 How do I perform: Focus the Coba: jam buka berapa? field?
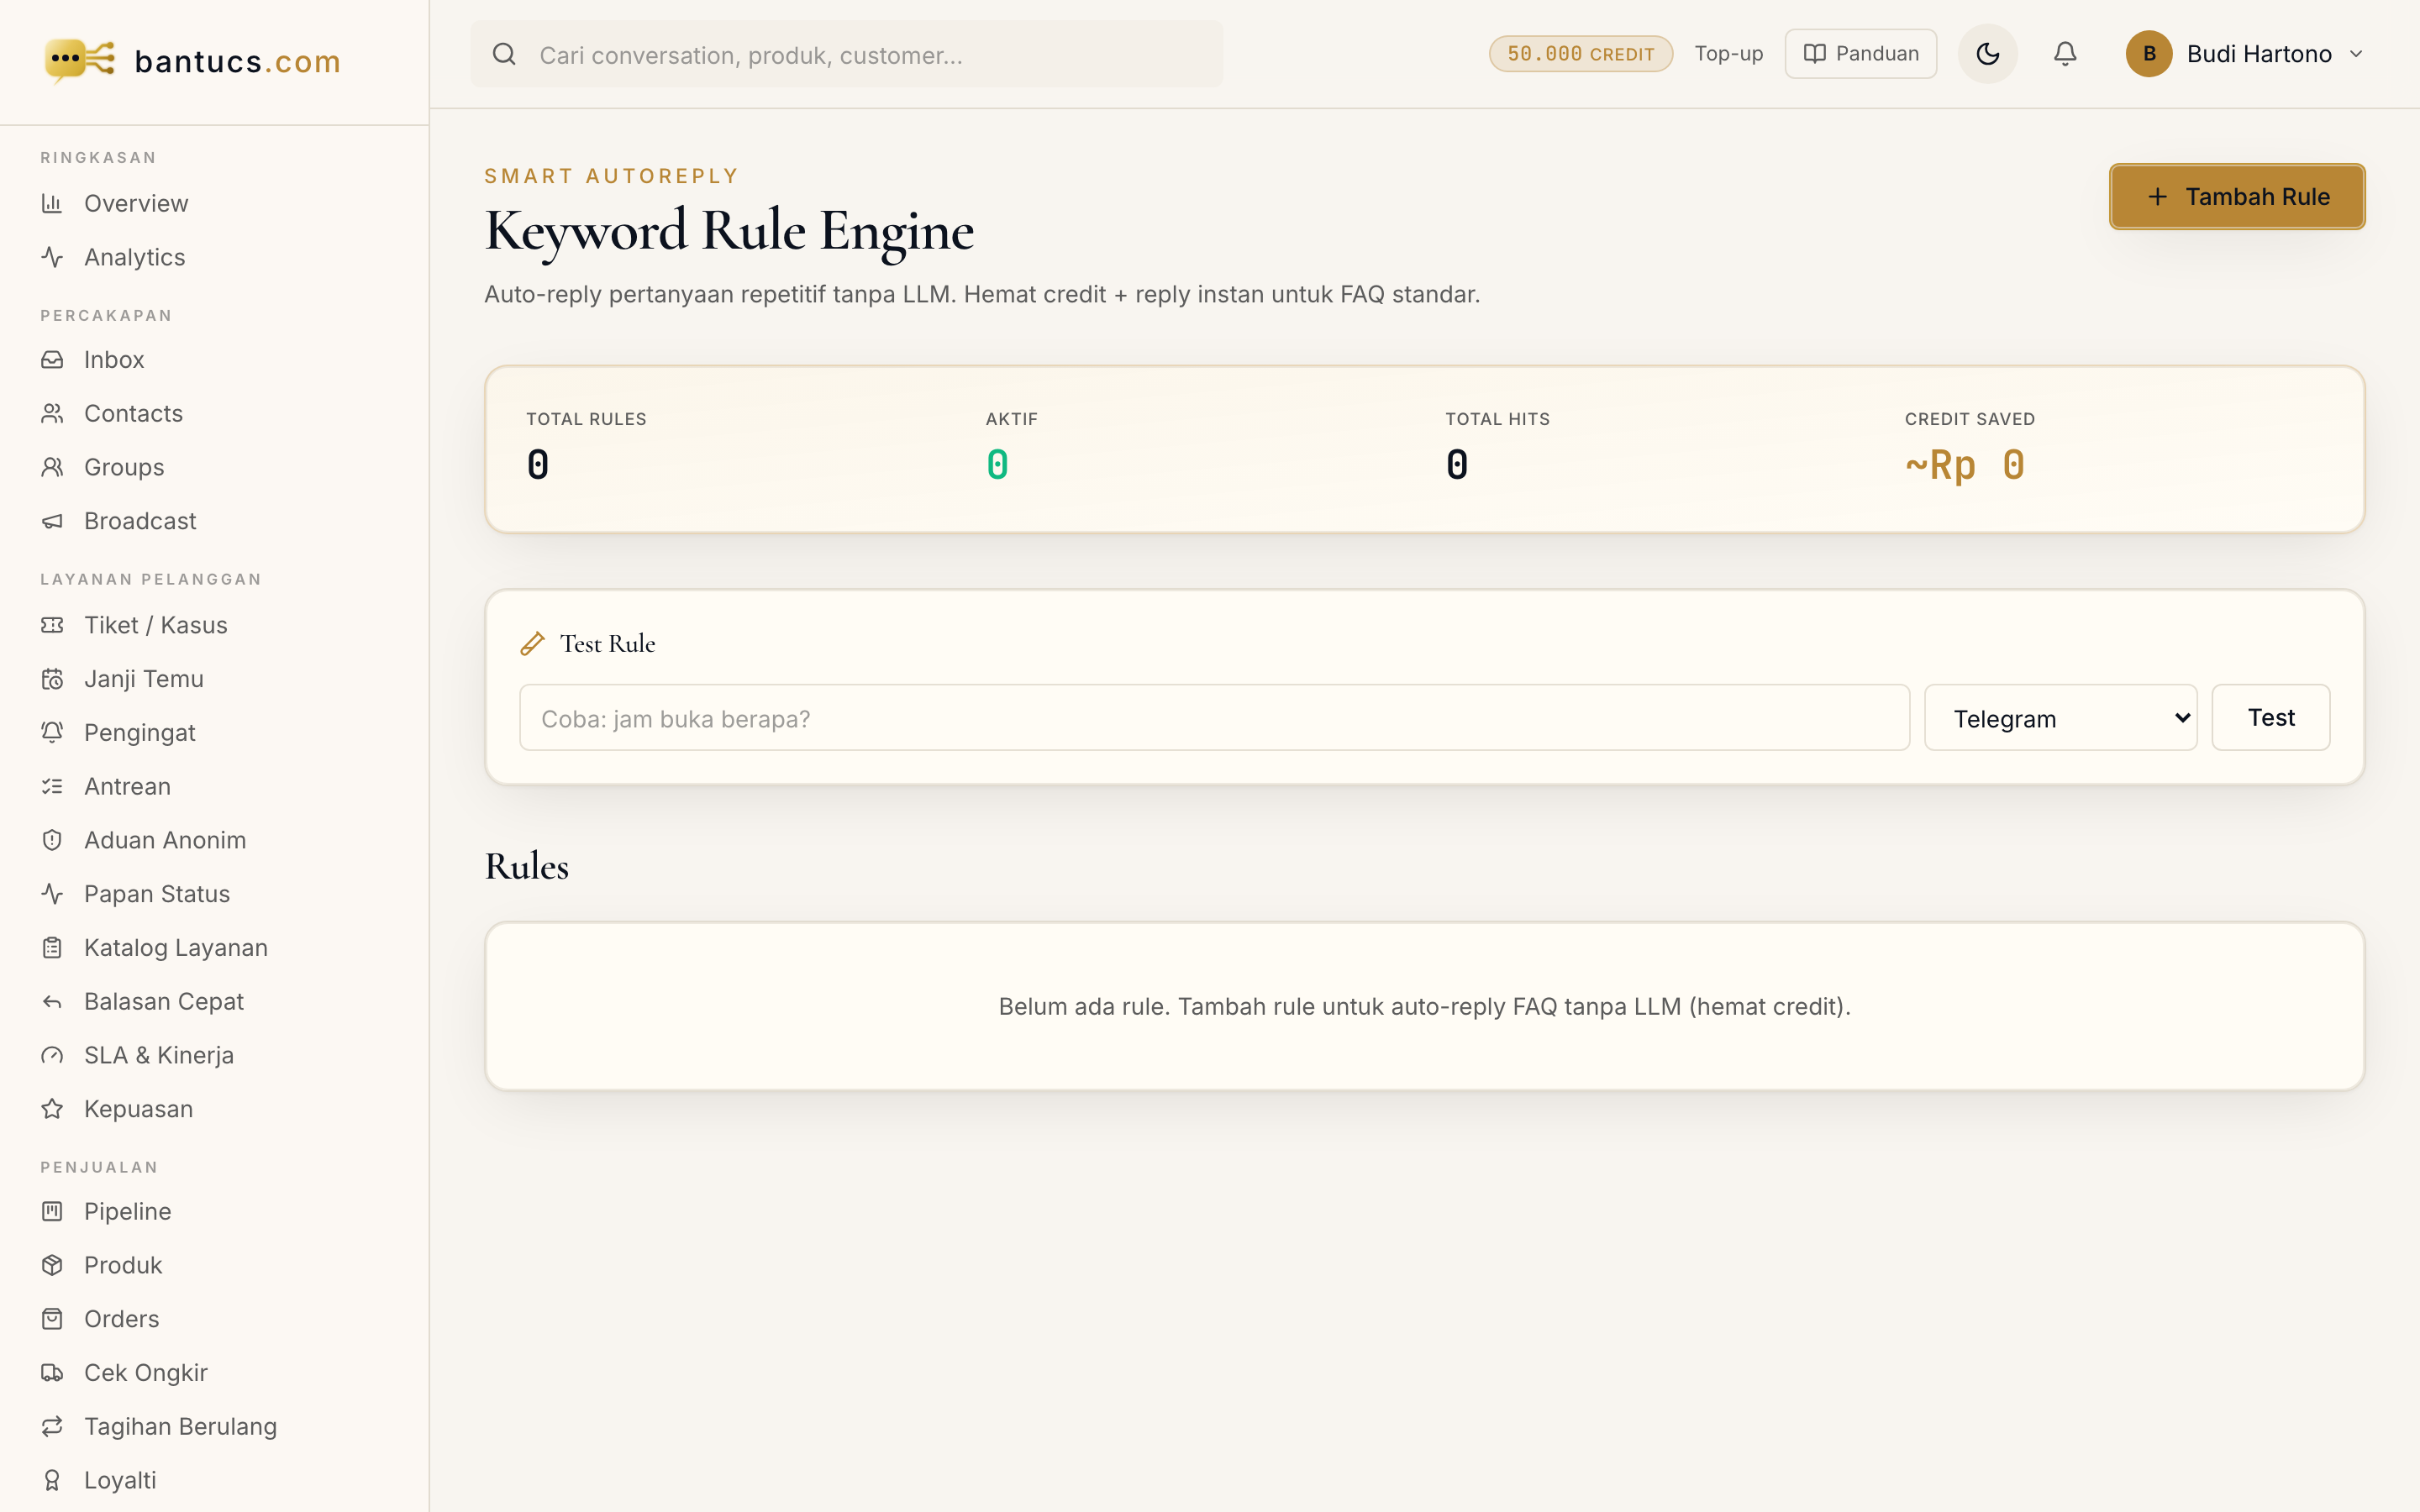point(1214,717)
